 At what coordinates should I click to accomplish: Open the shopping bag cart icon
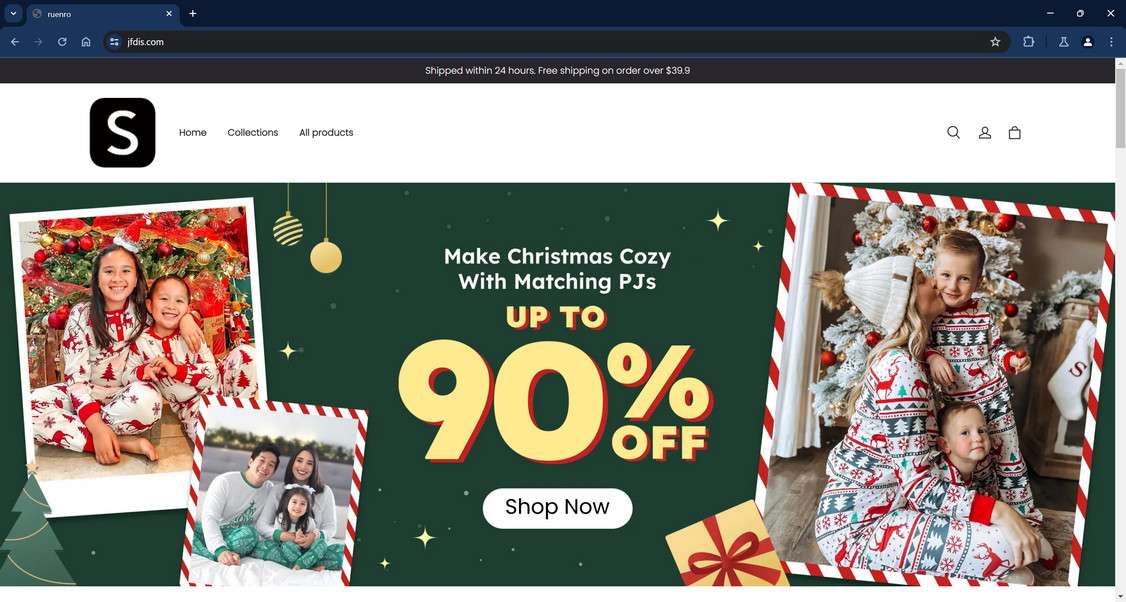tap(1014, 132)
